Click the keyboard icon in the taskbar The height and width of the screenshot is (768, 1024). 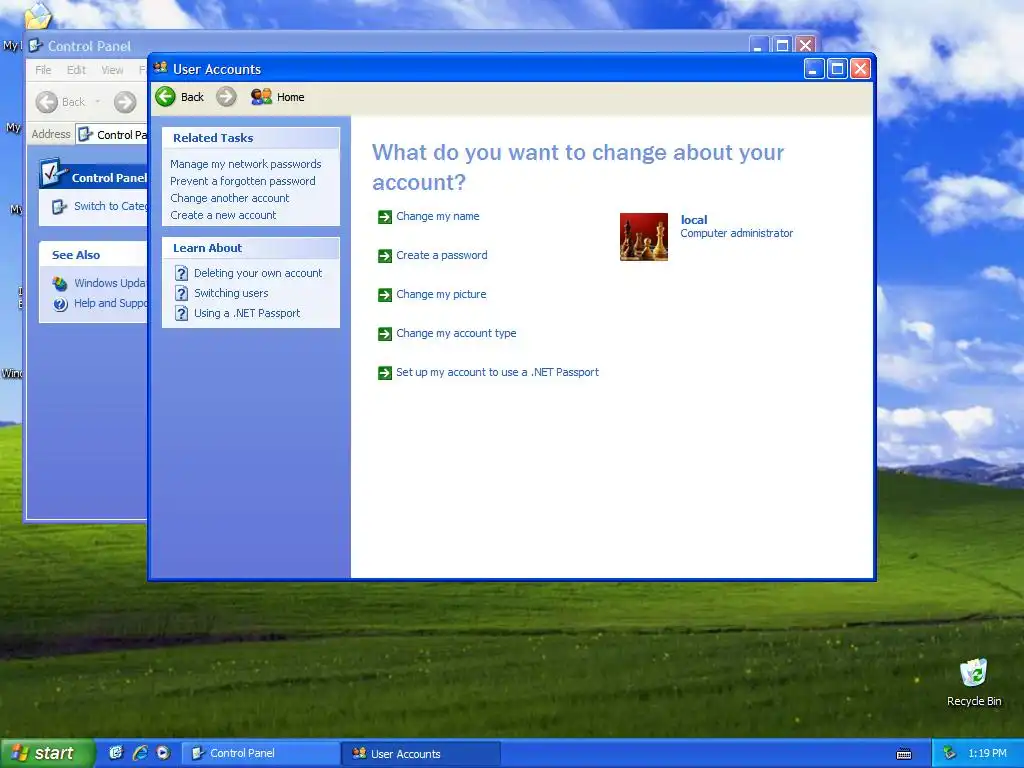pyautogui.click(x=904, y=754)
